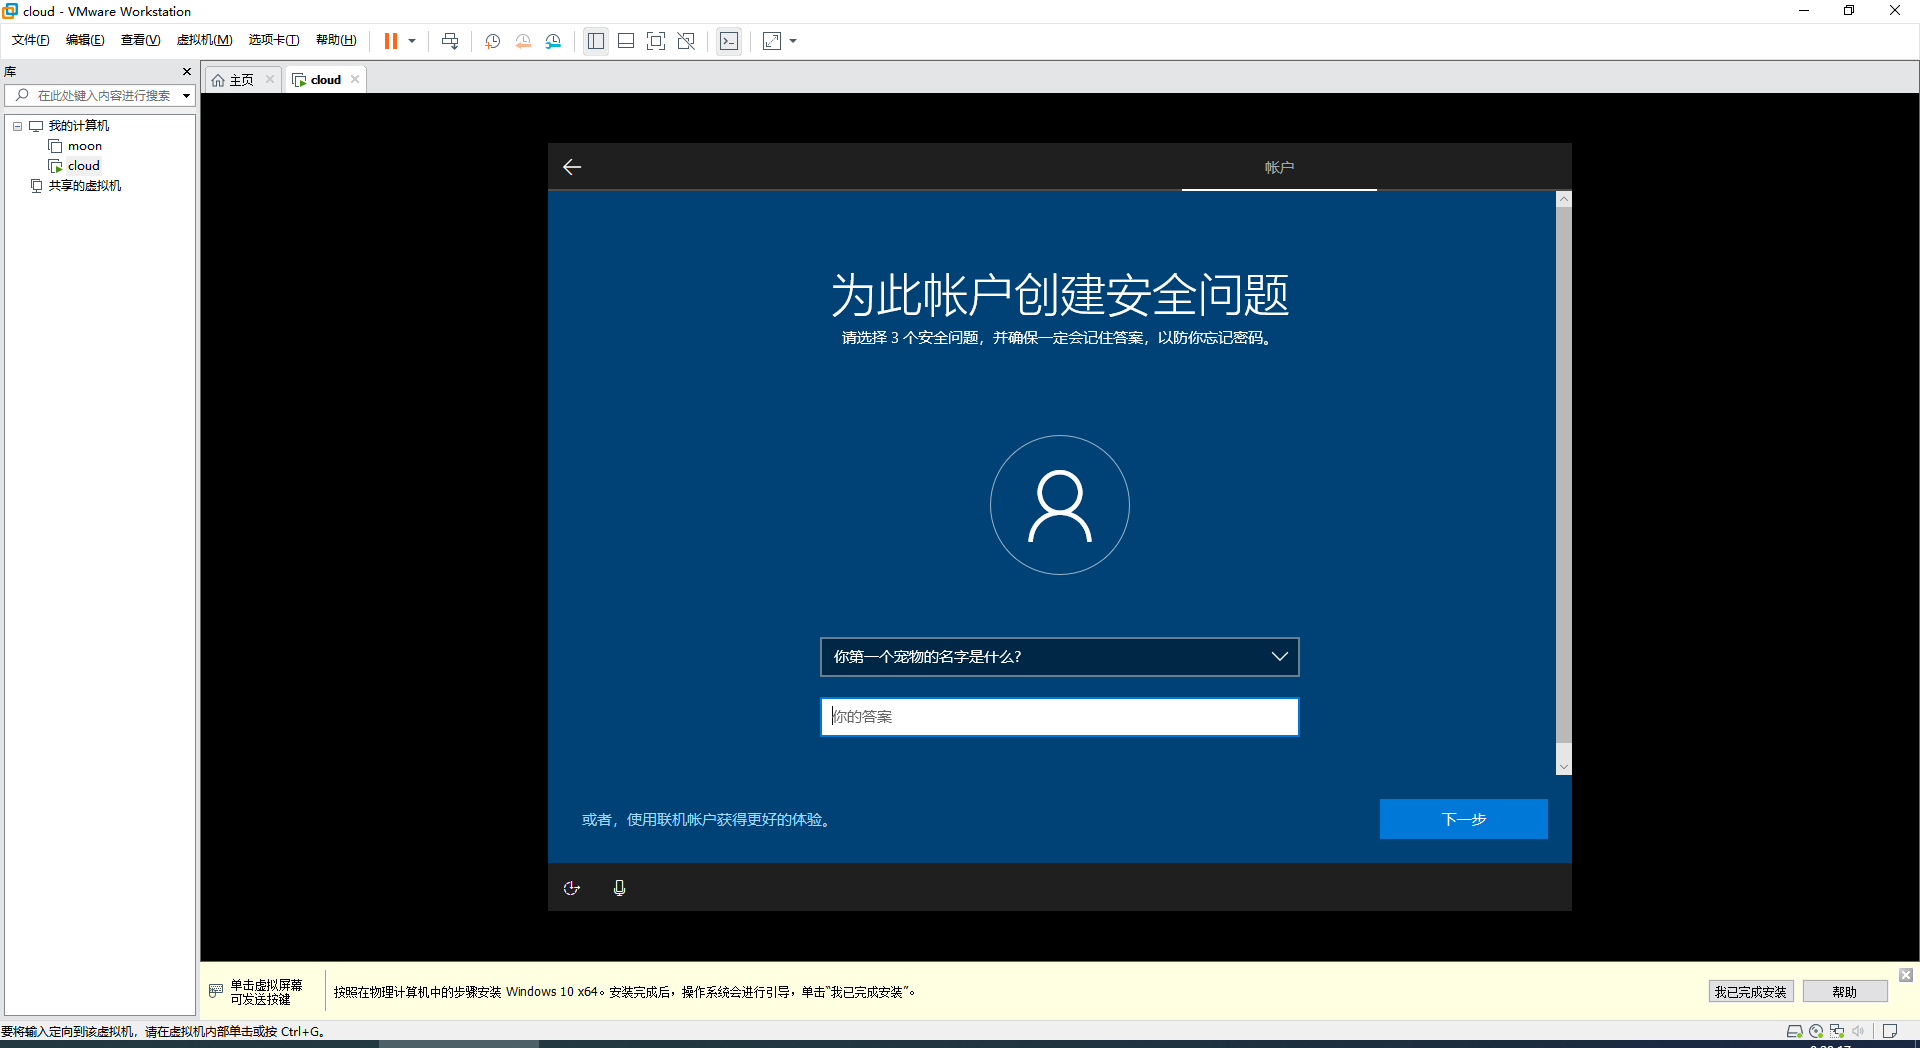Click the Send Ctrl+Alt+Del toolbar icon
Image resolution: width=1920 pixels, height=1048 pixels.
point(450,41)
